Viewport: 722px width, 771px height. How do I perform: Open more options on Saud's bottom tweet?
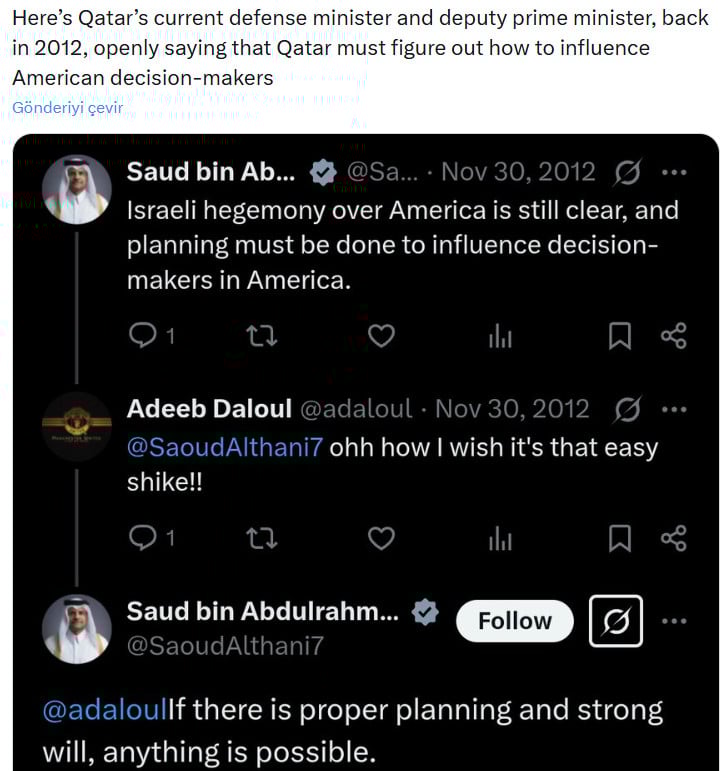(675, 621)
